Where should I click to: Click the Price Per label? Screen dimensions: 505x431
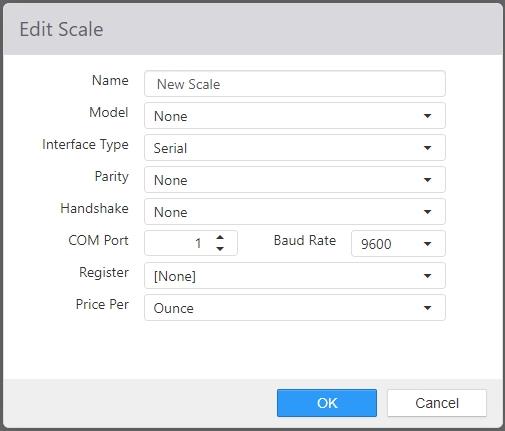[102, 304]
